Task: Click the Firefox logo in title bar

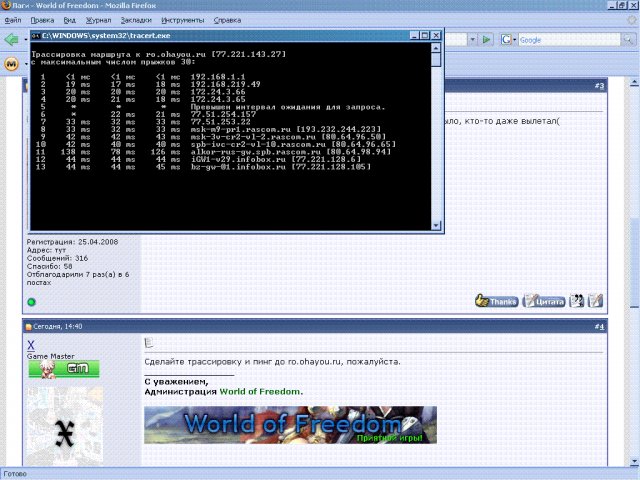Action: point(6,5)
